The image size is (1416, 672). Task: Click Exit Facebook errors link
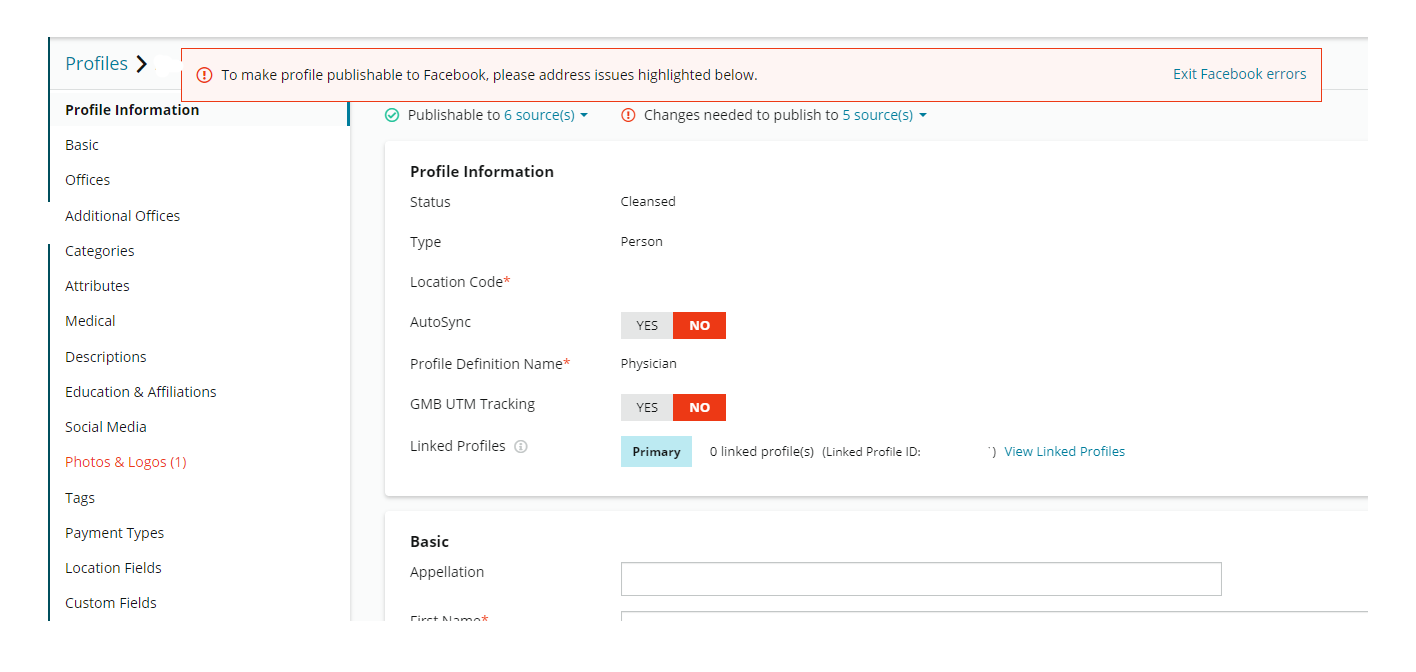click(1239, 74)
